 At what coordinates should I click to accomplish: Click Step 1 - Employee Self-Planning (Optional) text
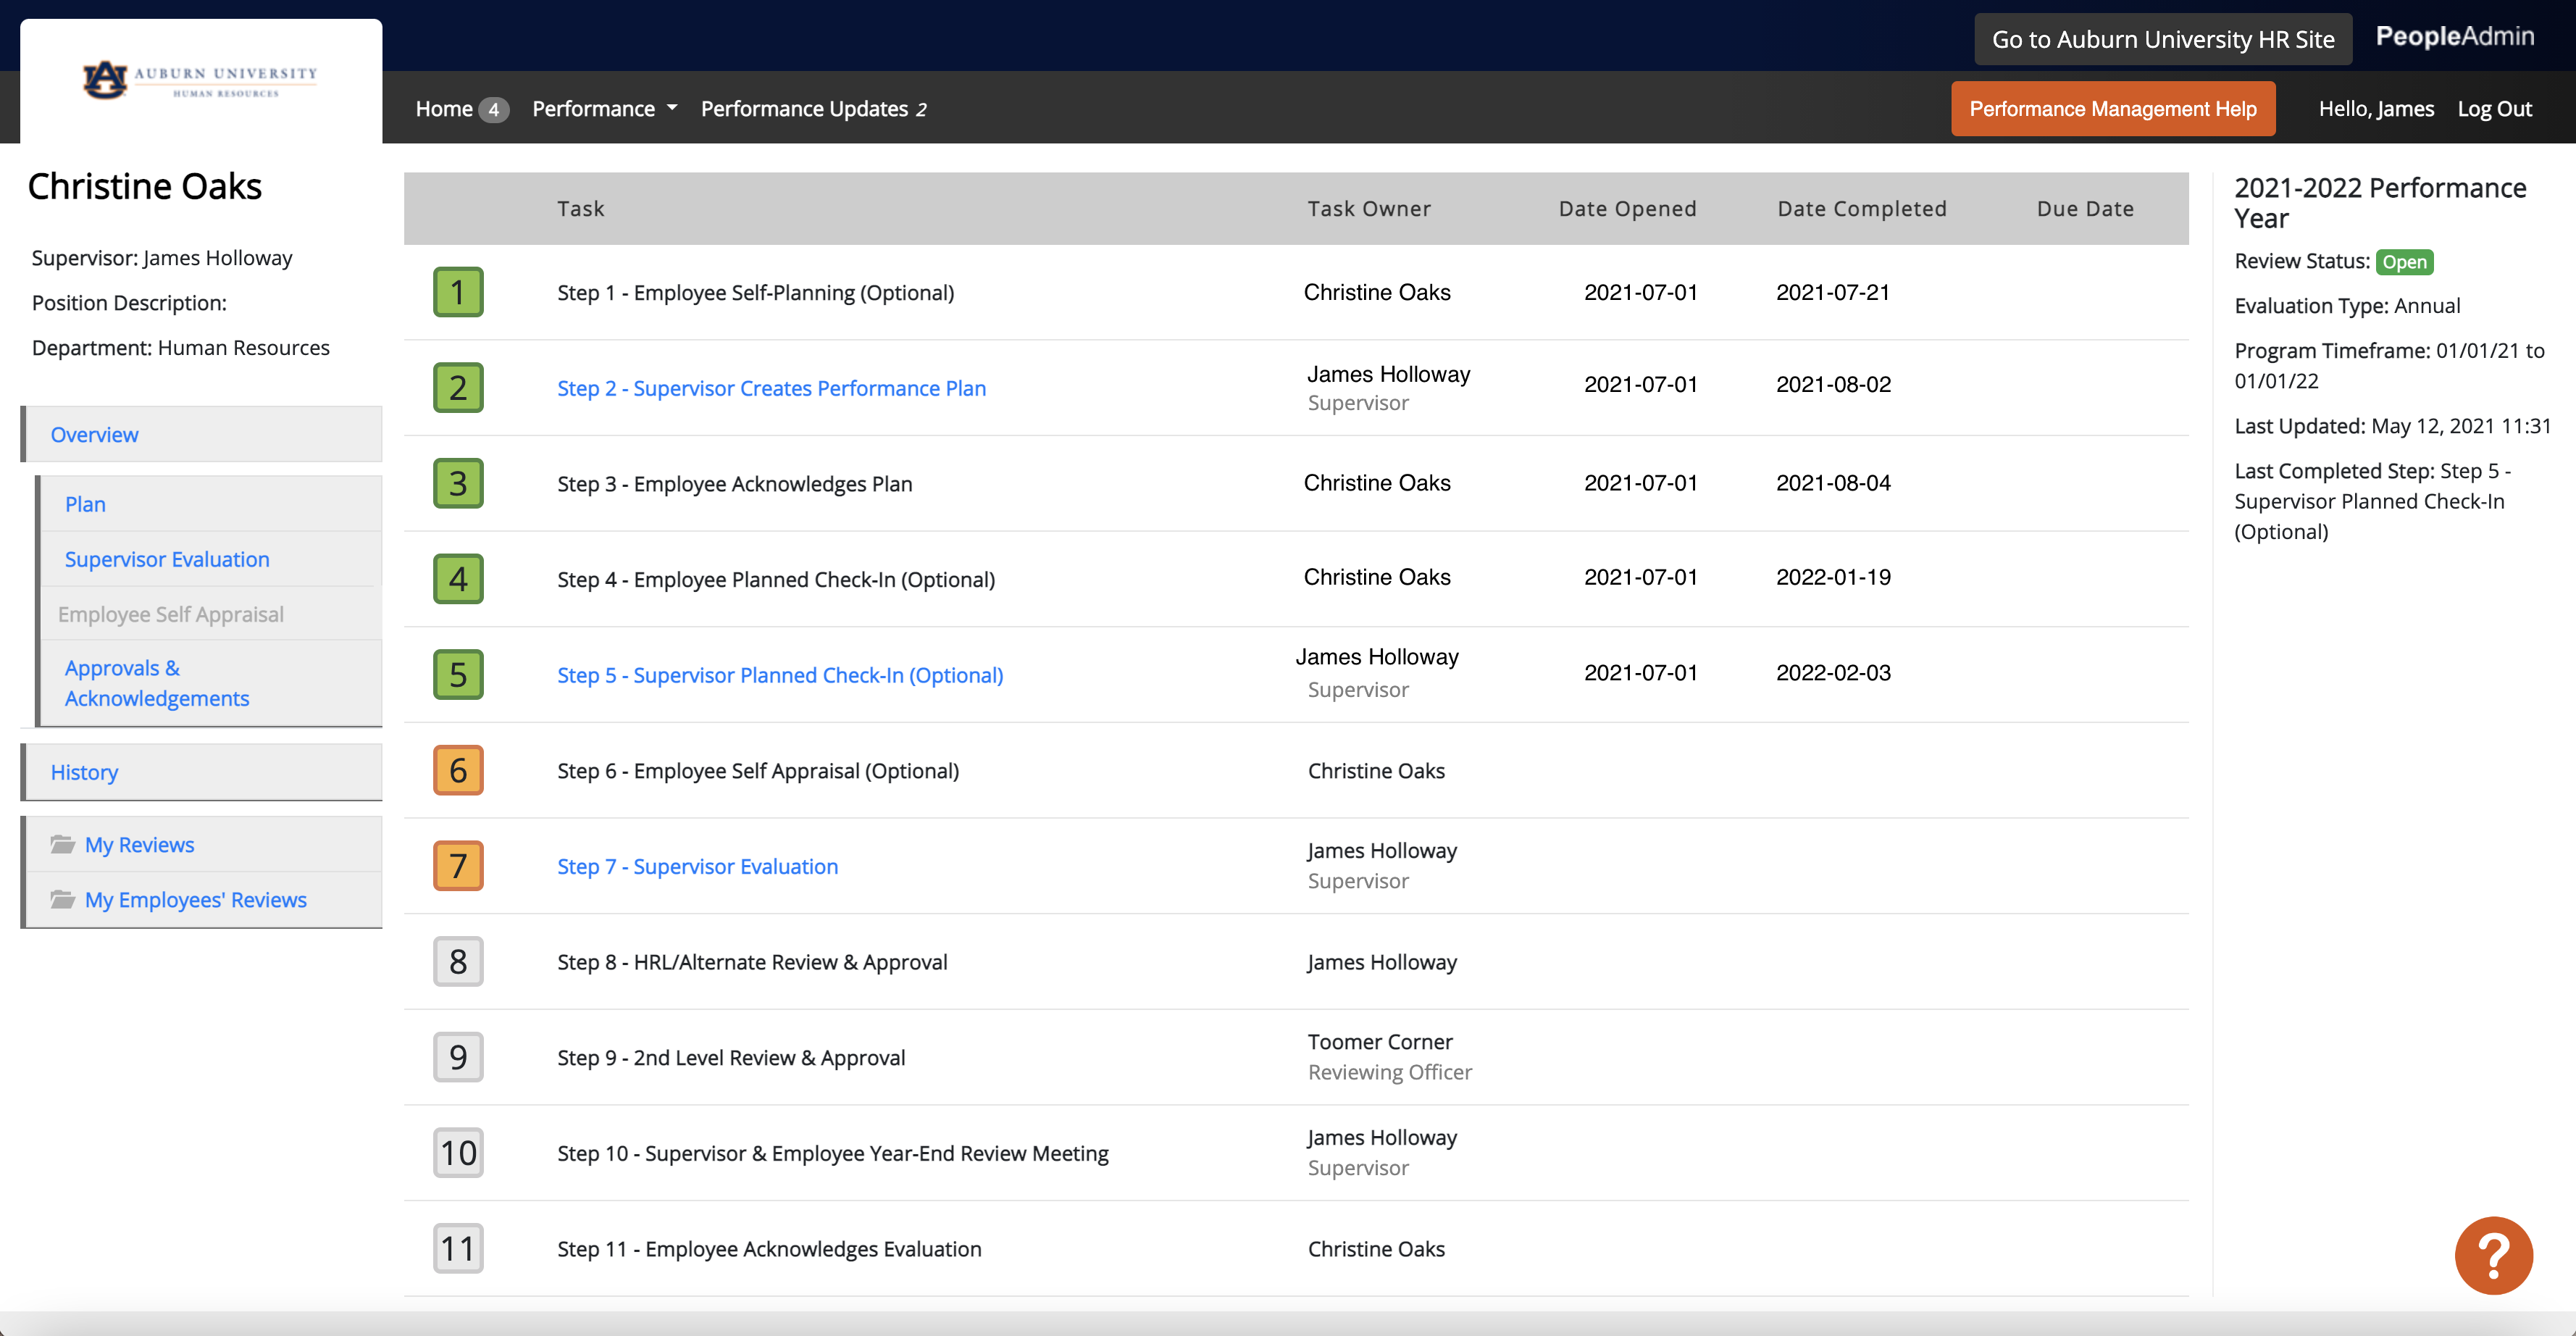tap(755, 292)
